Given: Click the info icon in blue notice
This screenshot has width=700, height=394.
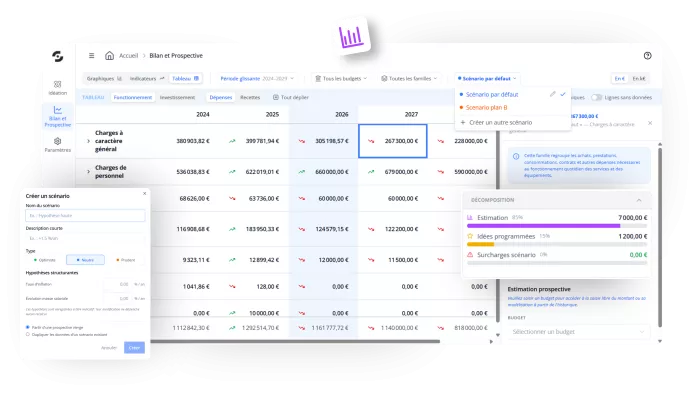Looking at the screenshot, I should pos(516,156).
